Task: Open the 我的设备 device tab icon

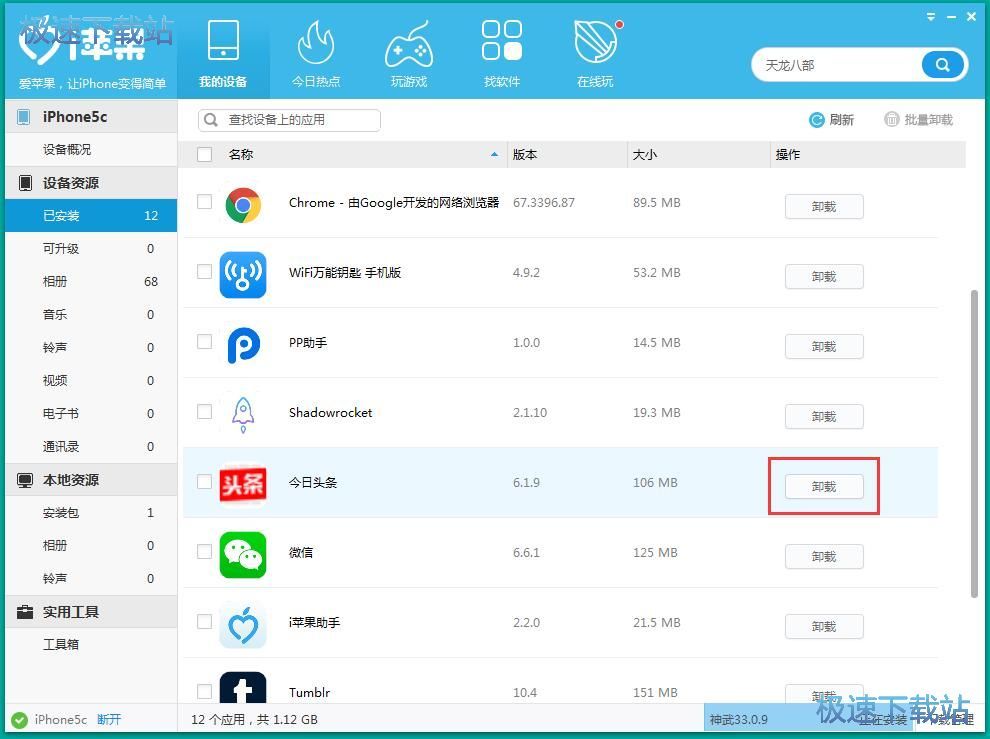Action: 224,40
